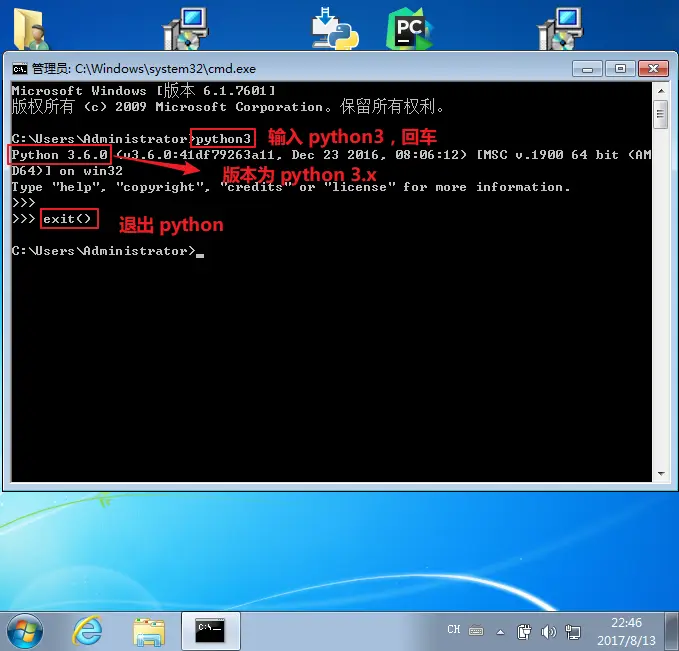Click the scrollbar down arrow
The height and width of the screenshot is (651, 679).
point(661,474)
